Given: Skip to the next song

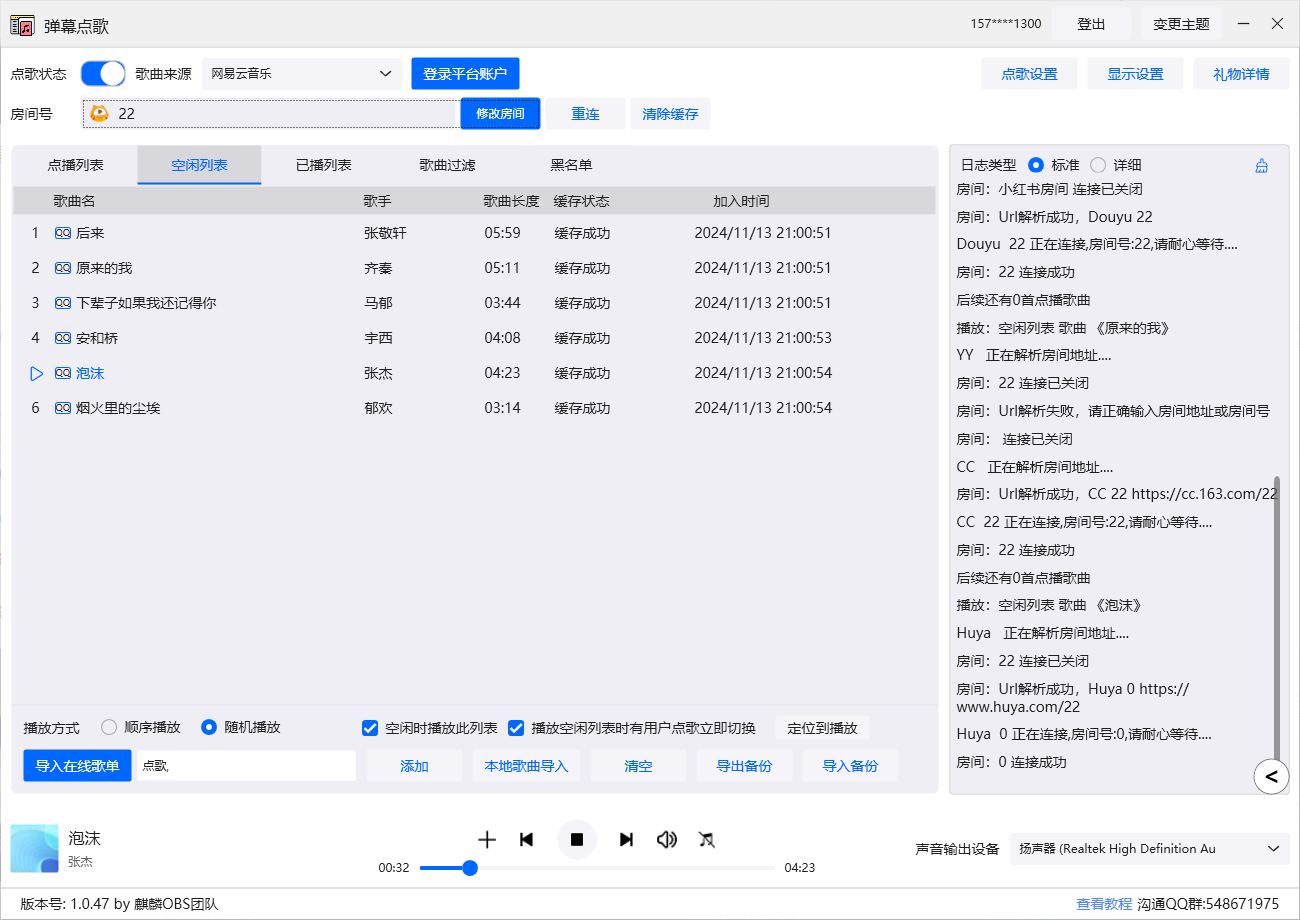Looking at the screenshot, I should [x=626, y=840].
